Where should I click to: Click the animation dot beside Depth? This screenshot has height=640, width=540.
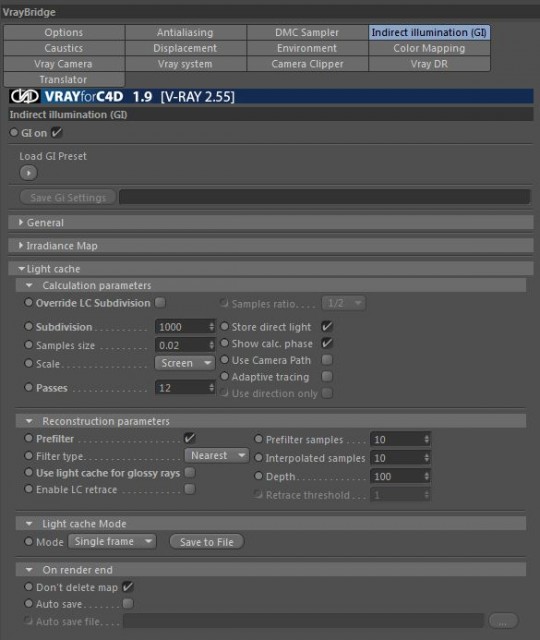coord(258,476)
